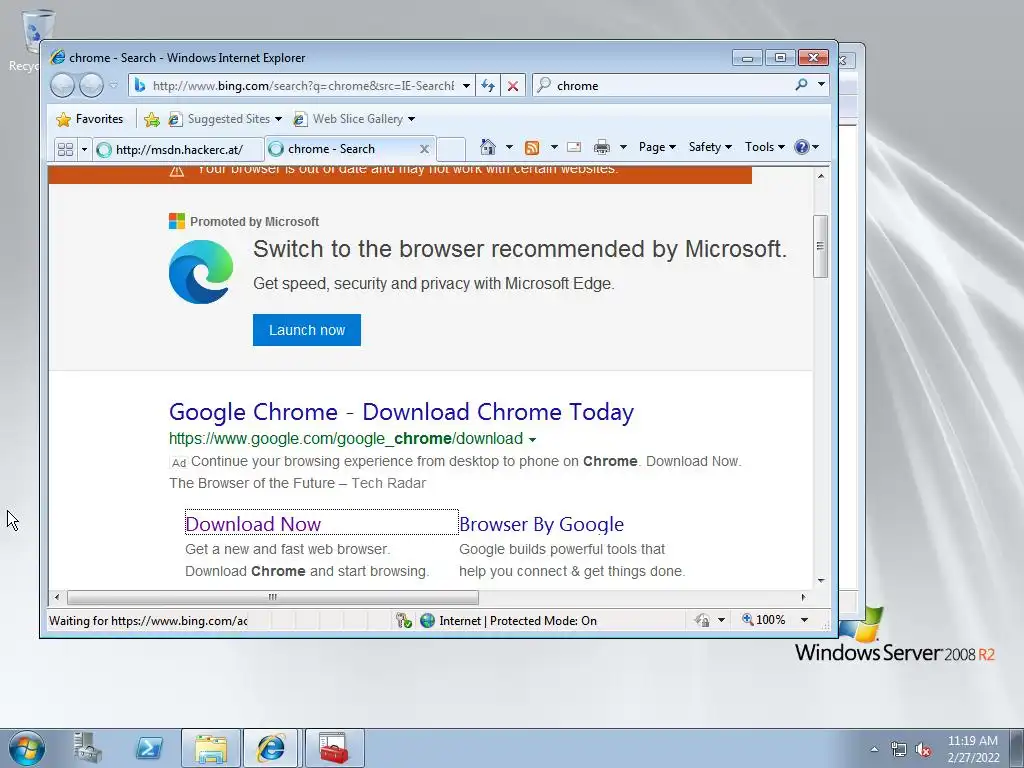Click the Microsoft Edge logo
Screen dimensions: 1024x768
(201, 272)
